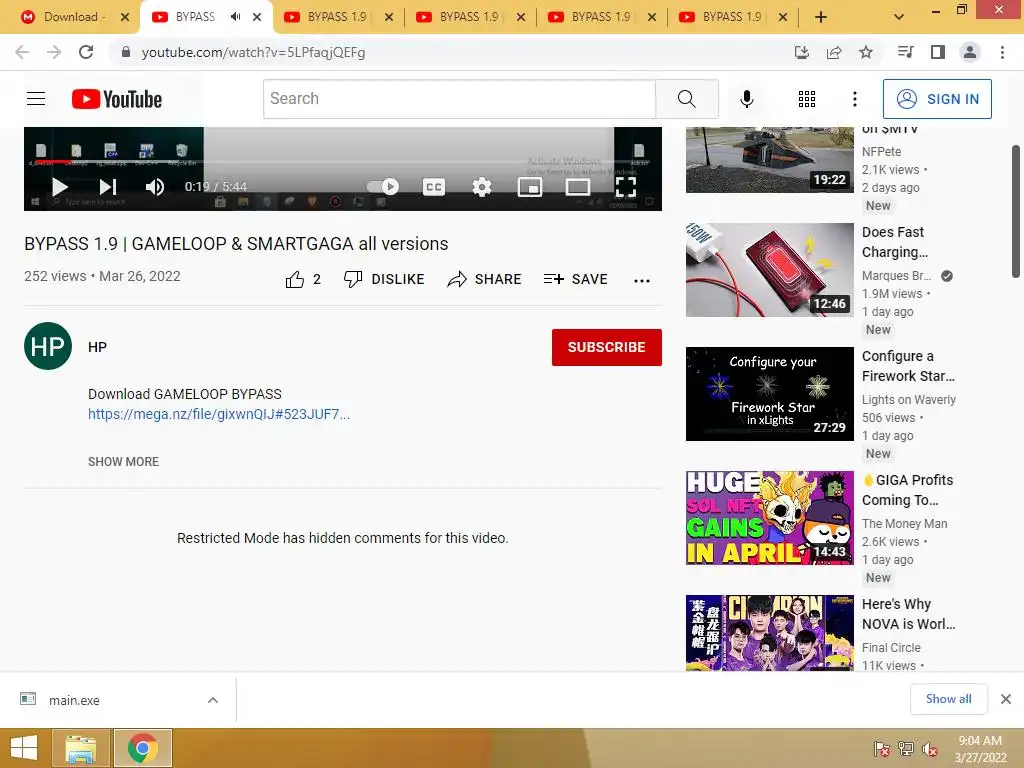This screenshot has height=768, width=1024.
Task: Switch to fifth BYPASS 1.9 tab
Action: coord(601,17)
